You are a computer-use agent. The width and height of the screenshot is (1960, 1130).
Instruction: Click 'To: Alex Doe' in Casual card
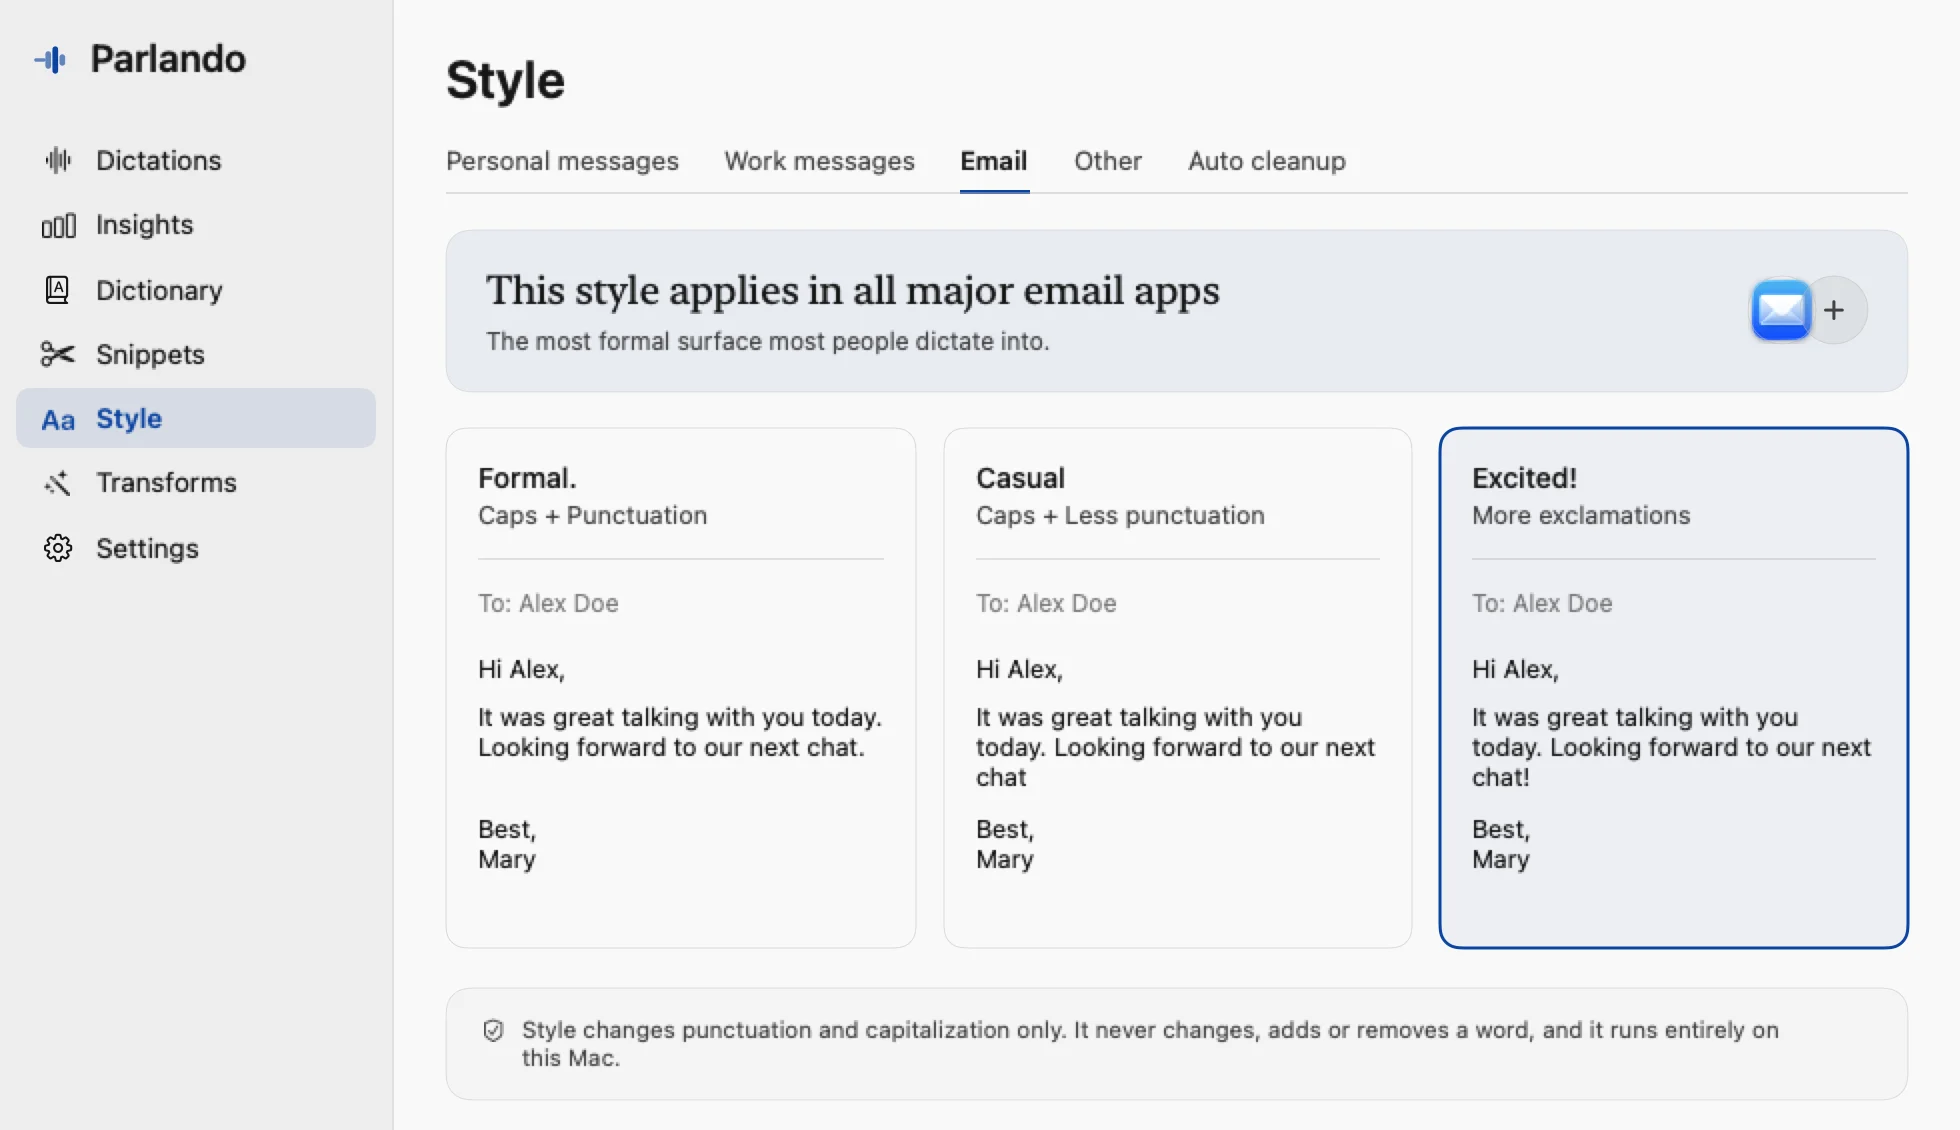(1046, 603)
